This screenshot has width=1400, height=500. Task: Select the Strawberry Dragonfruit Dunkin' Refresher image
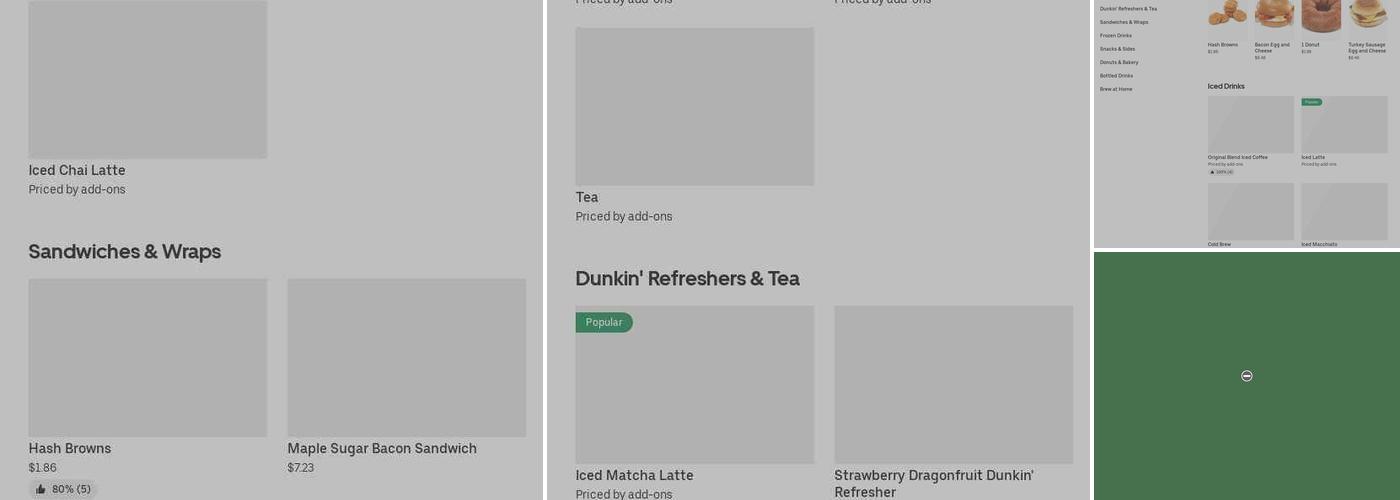click(x=954, y=385)
